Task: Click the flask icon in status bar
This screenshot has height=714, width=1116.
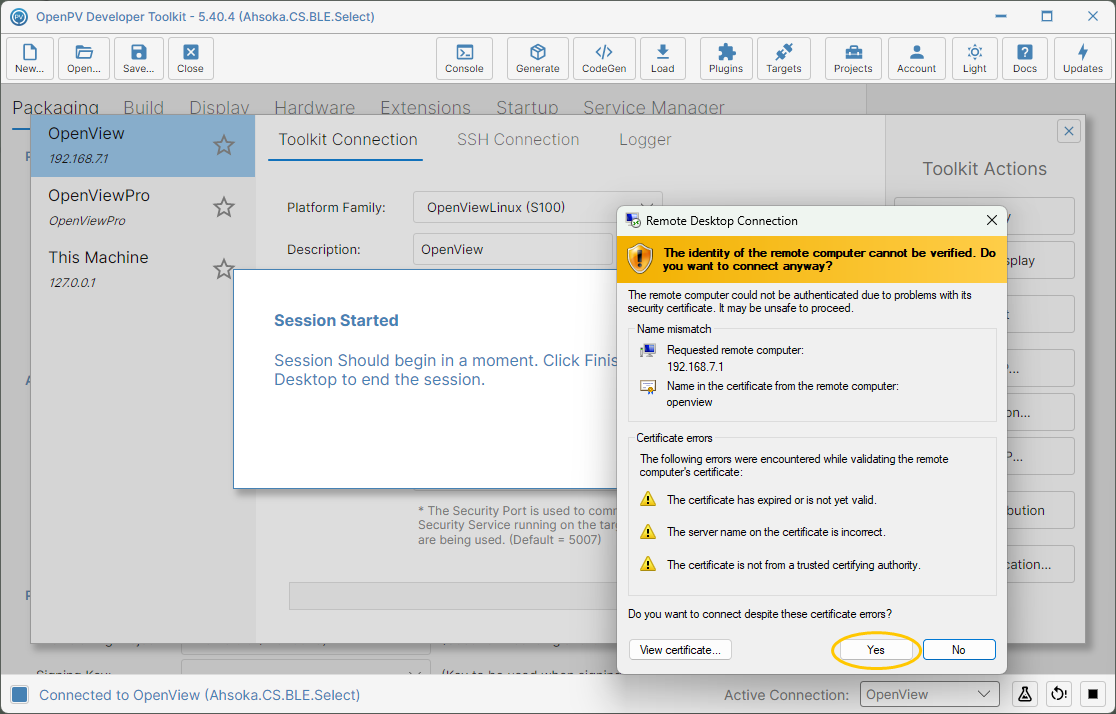Action: (x=1024, y=694)
